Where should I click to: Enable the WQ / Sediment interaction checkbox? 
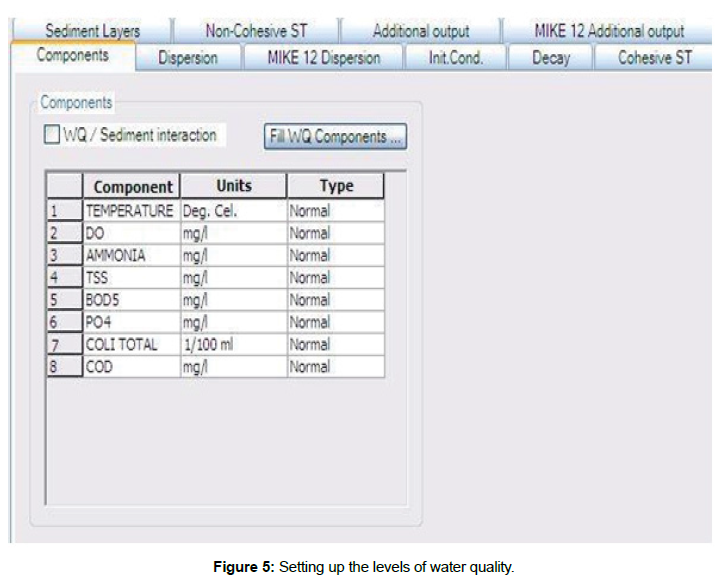point(52,135)
